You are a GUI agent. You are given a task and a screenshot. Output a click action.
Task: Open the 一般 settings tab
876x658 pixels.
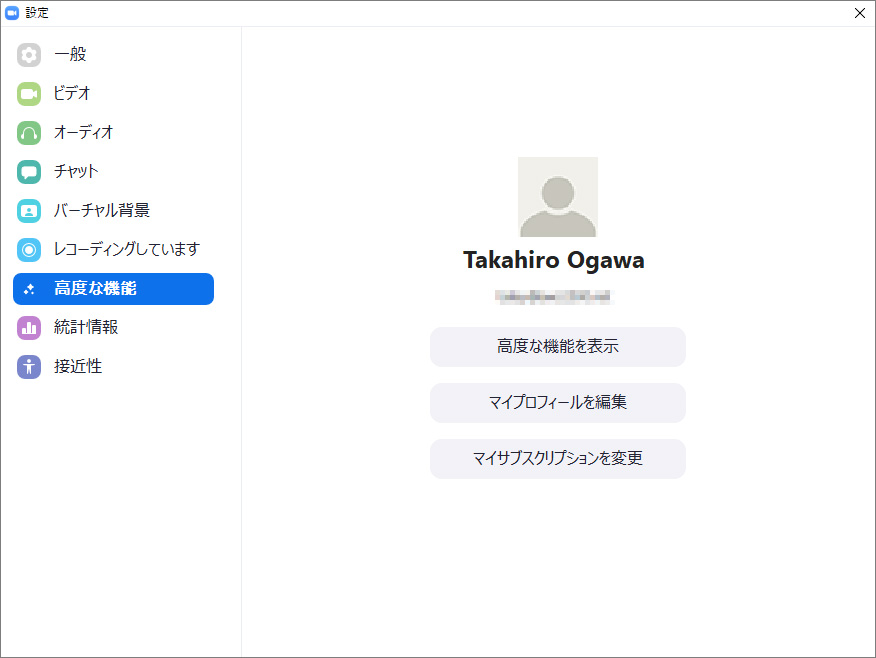point(70,55)
